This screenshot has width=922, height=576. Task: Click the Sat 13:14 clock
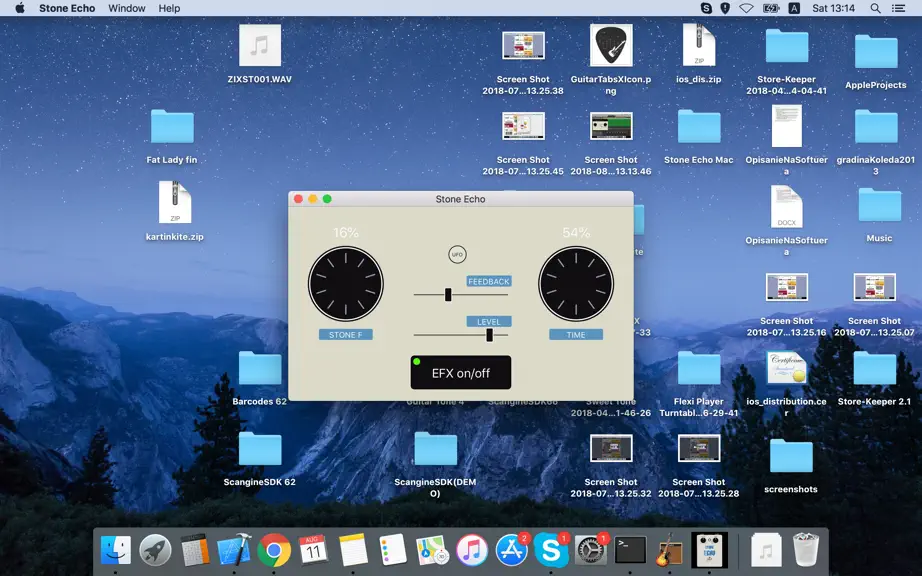tap(833, 8)
